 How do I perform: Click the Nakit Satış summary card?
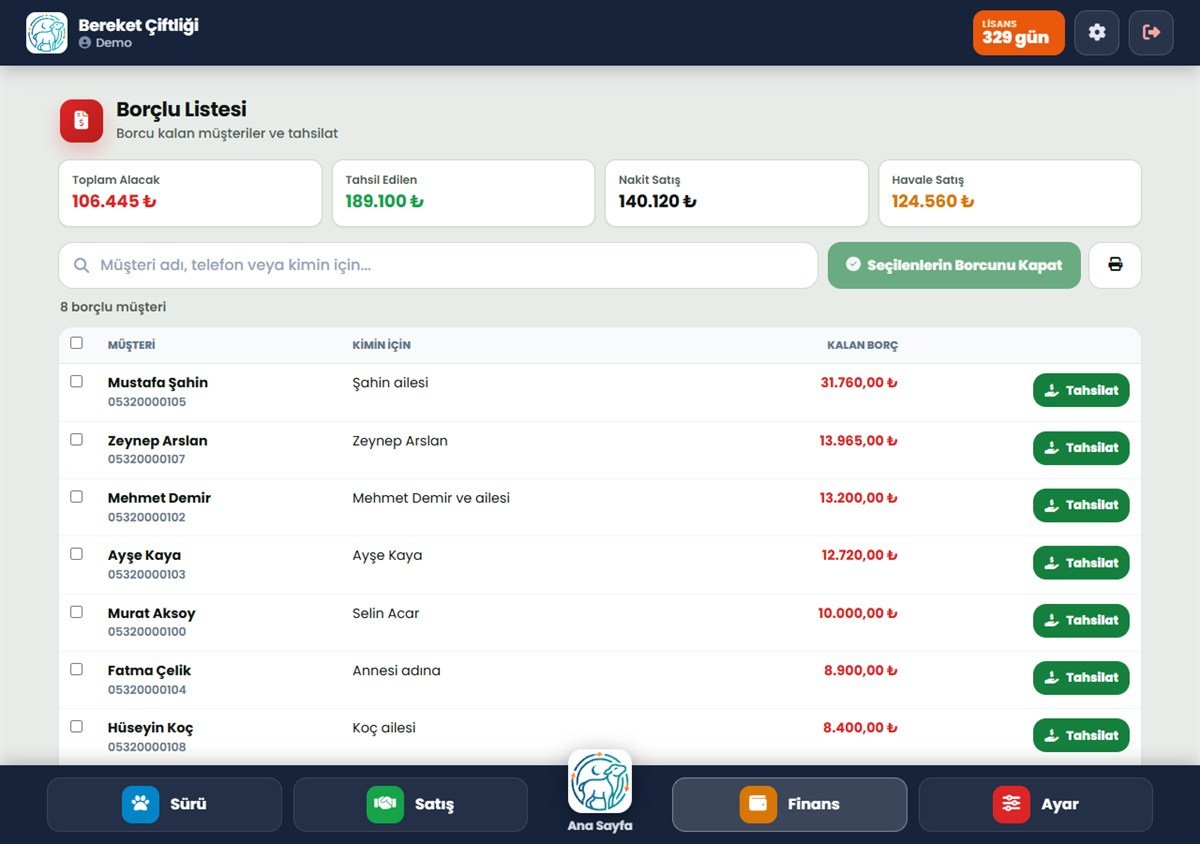737,193
